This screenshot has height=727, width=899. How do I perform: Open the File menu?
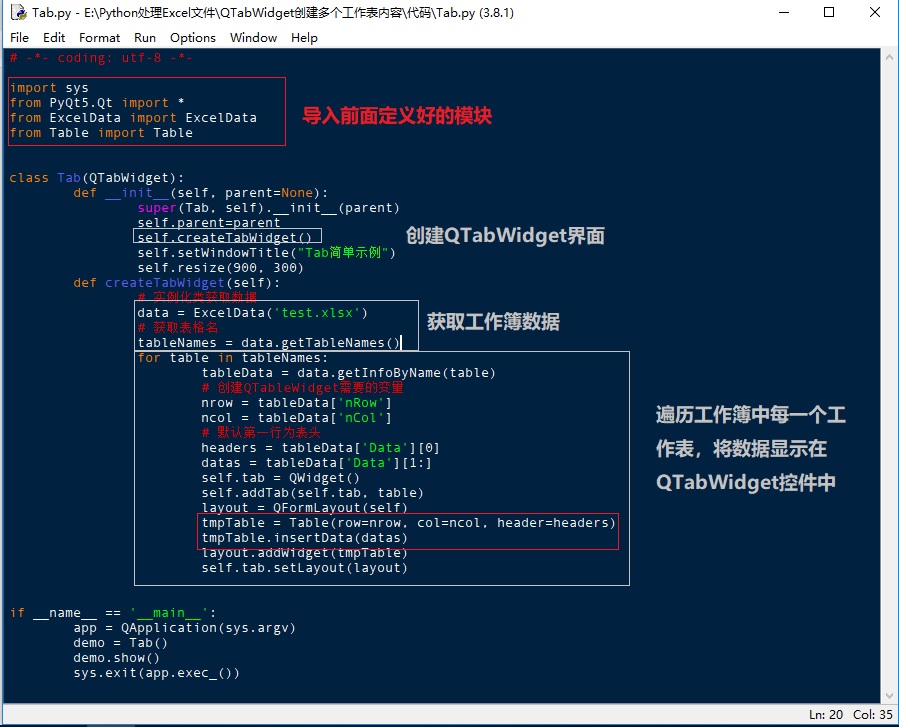[20, 37]
